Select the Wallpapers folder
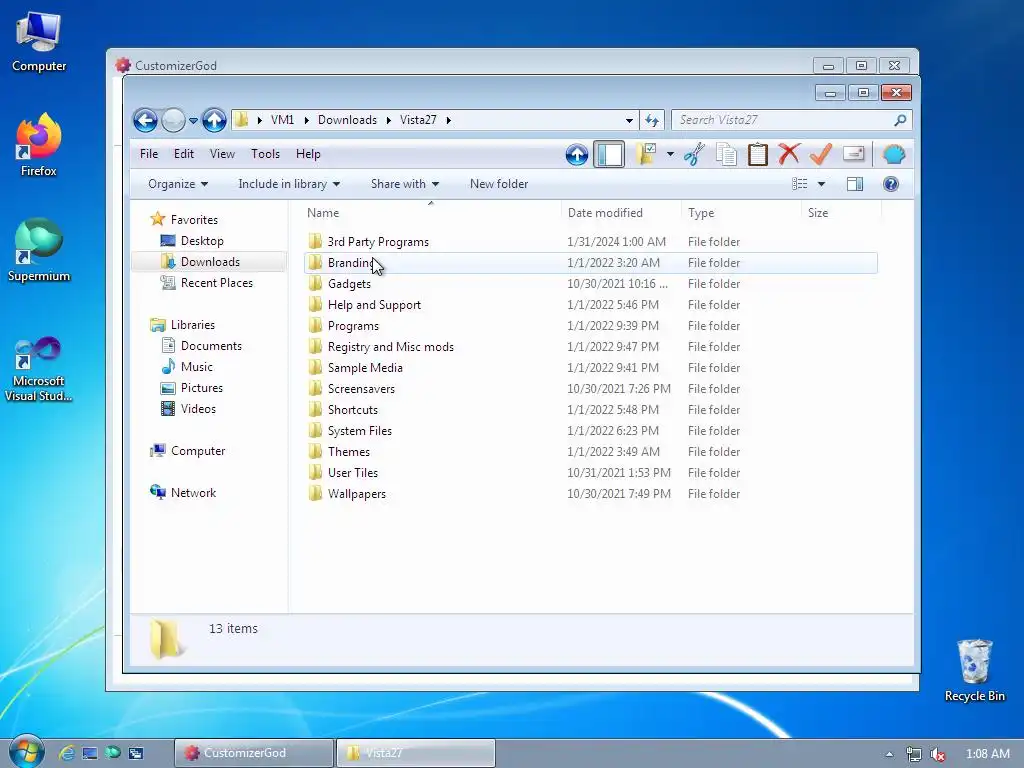This screenshot has height=768, width=1024. 590,494
